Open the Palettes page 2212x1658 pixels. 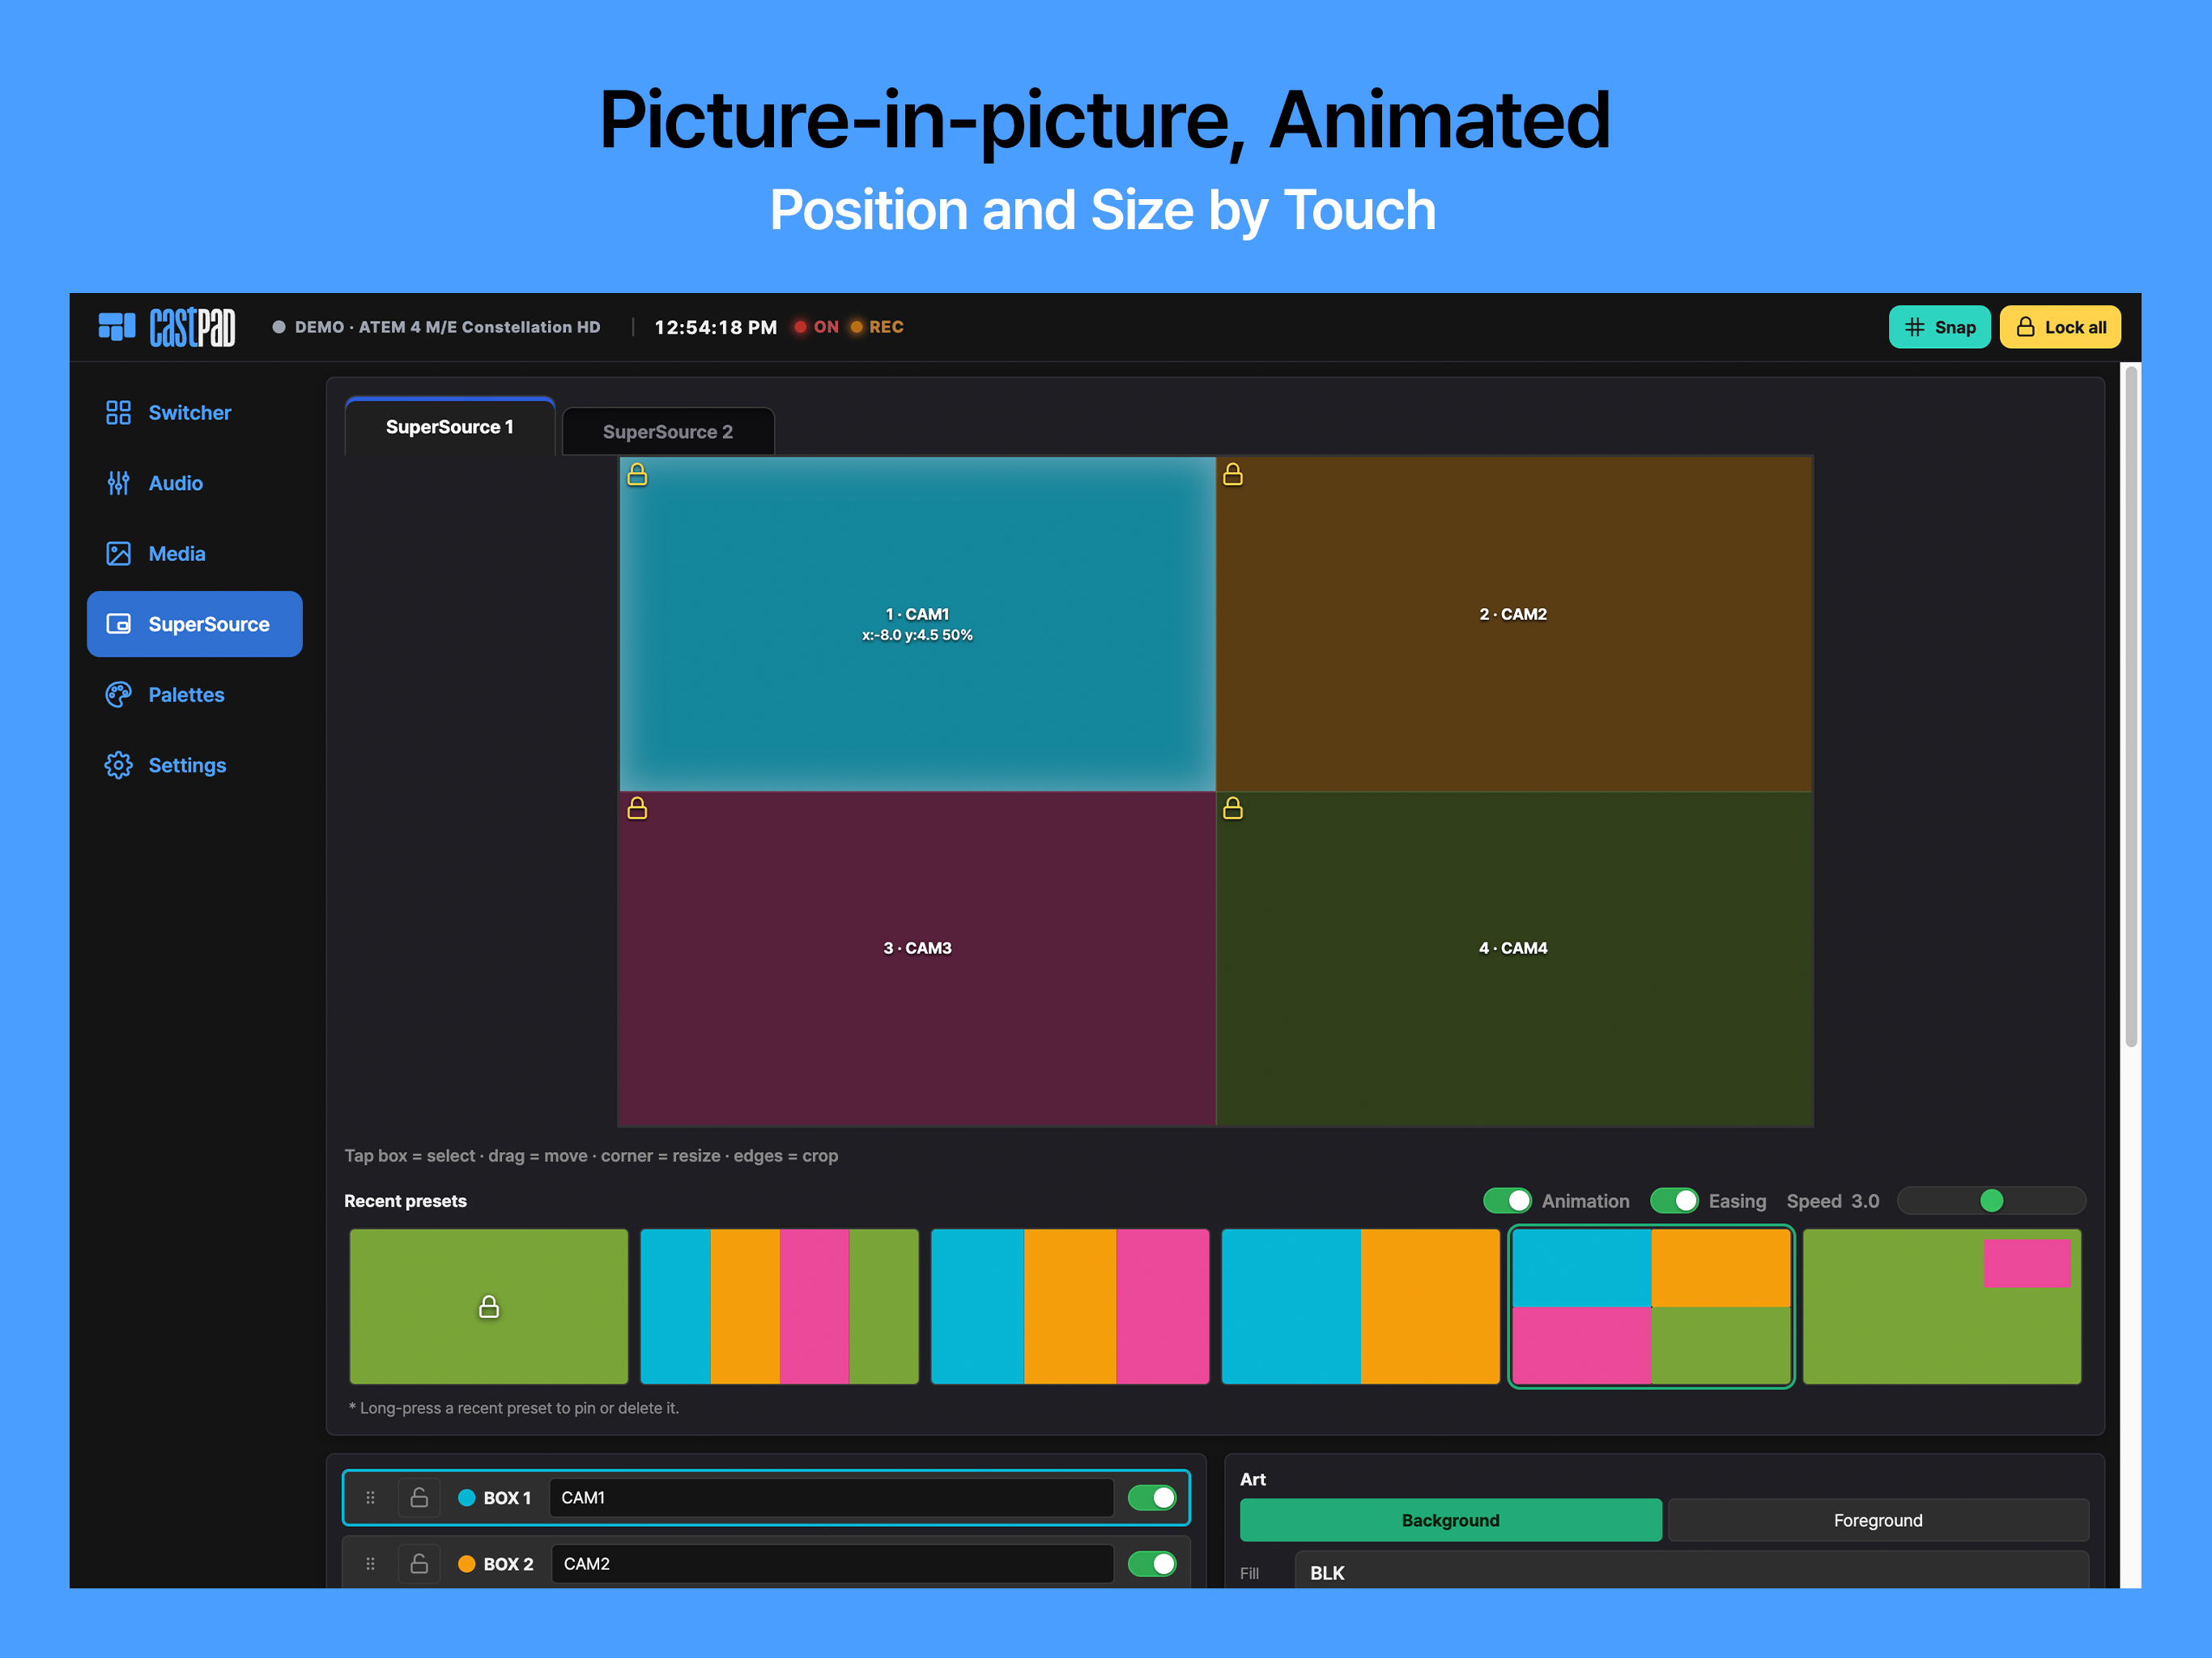click(x=195, y=694)
